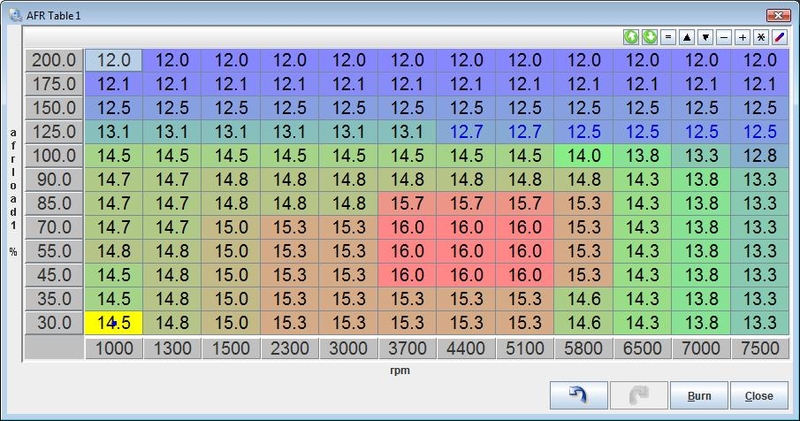
Task: Select the 13.3 cell at 30.0 load, 7500 rpm
Action: pos(760,323)
